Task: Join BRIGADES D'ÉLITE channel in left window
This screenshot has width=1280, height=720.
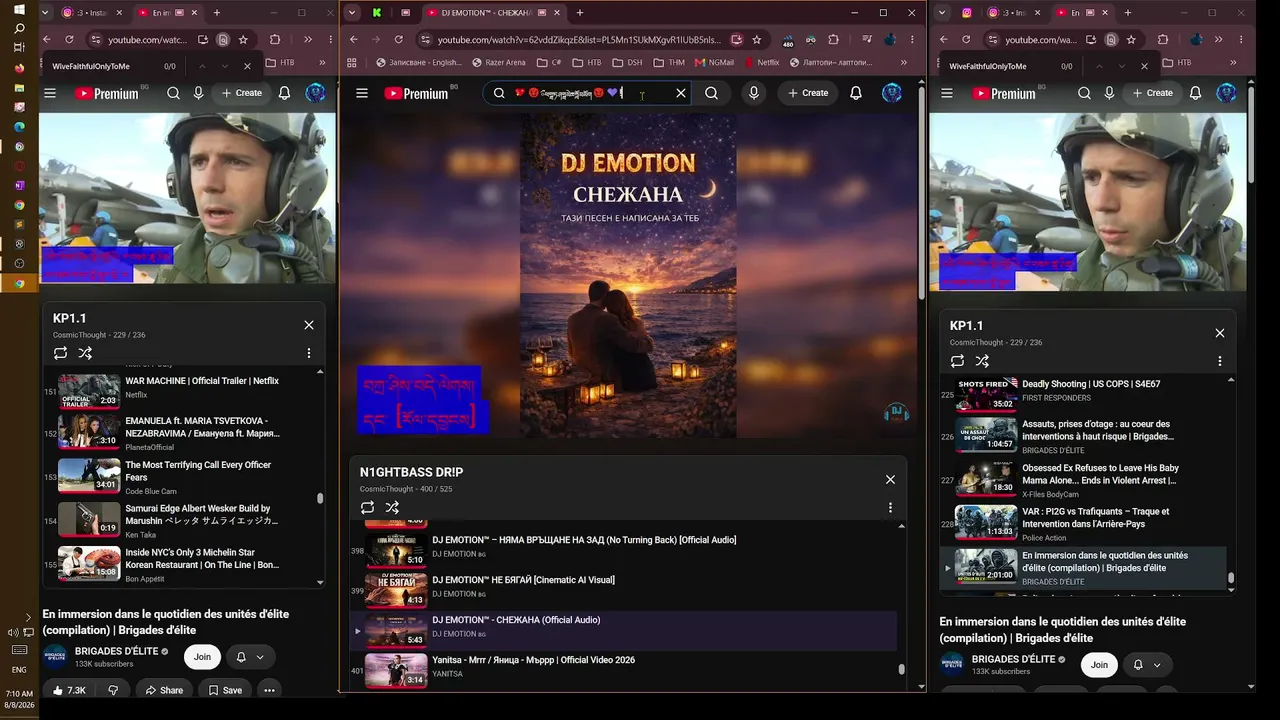Action: tap(203, 657)
